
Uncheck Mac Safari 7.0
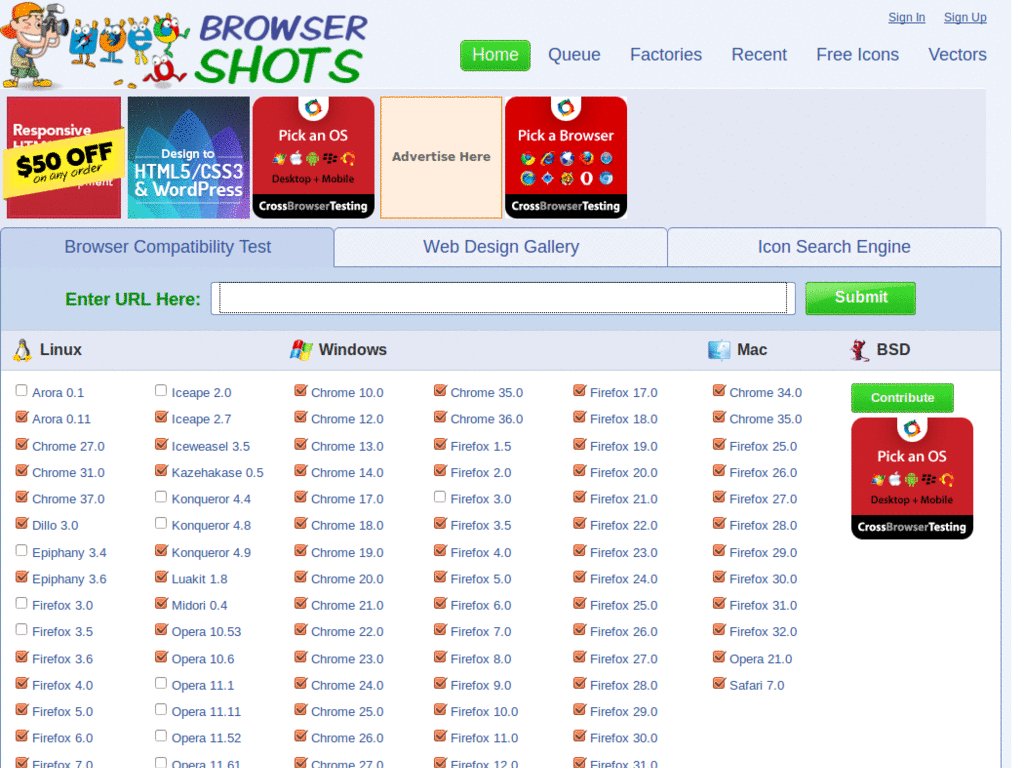[719, 683]
